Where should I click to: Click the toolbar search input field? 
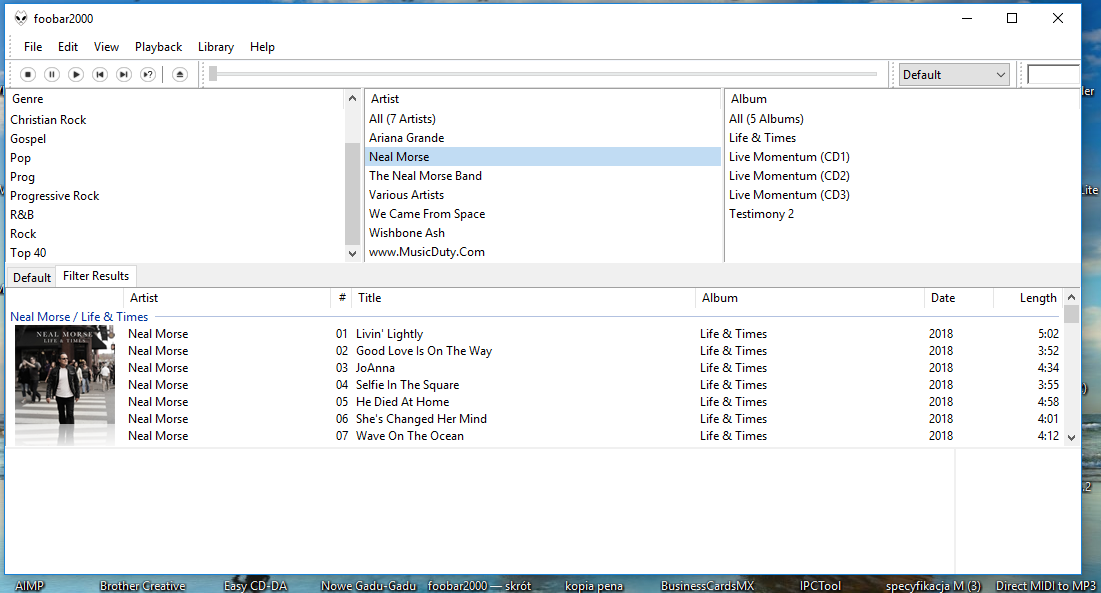tap(1053, 74)
